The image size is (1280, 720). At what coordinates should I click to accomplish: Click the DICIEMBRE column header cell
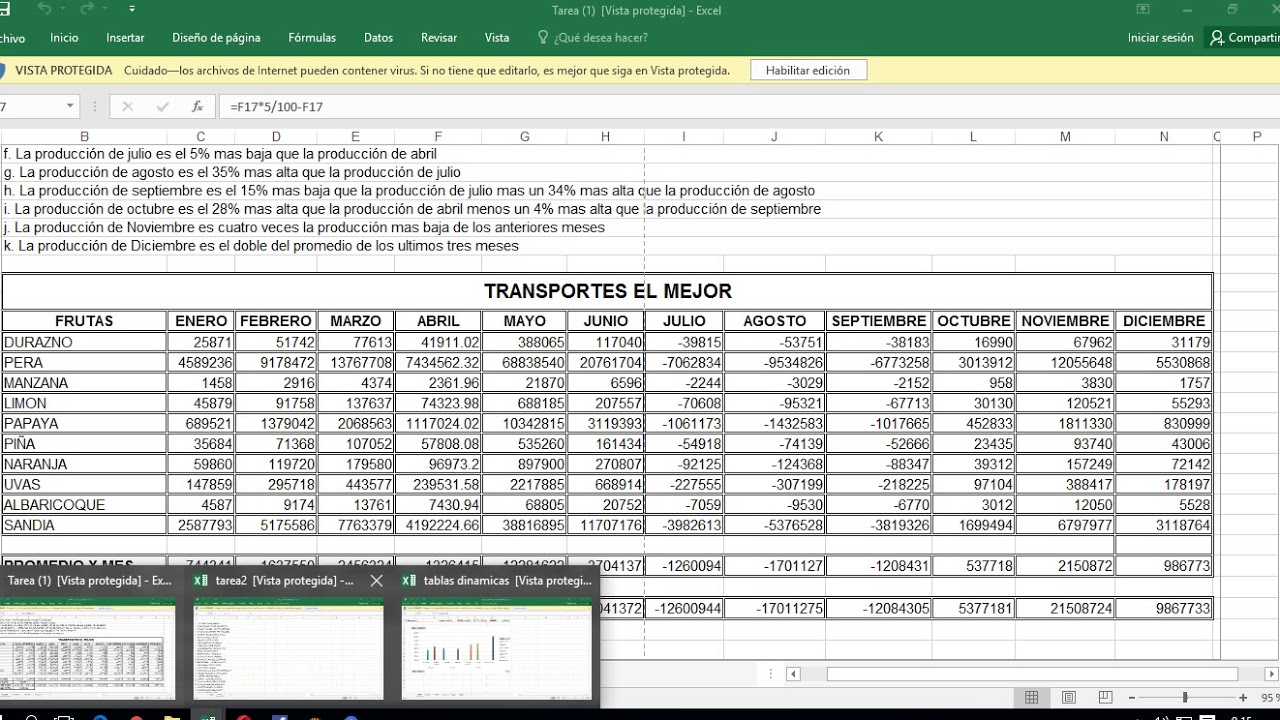[1164, 321]
